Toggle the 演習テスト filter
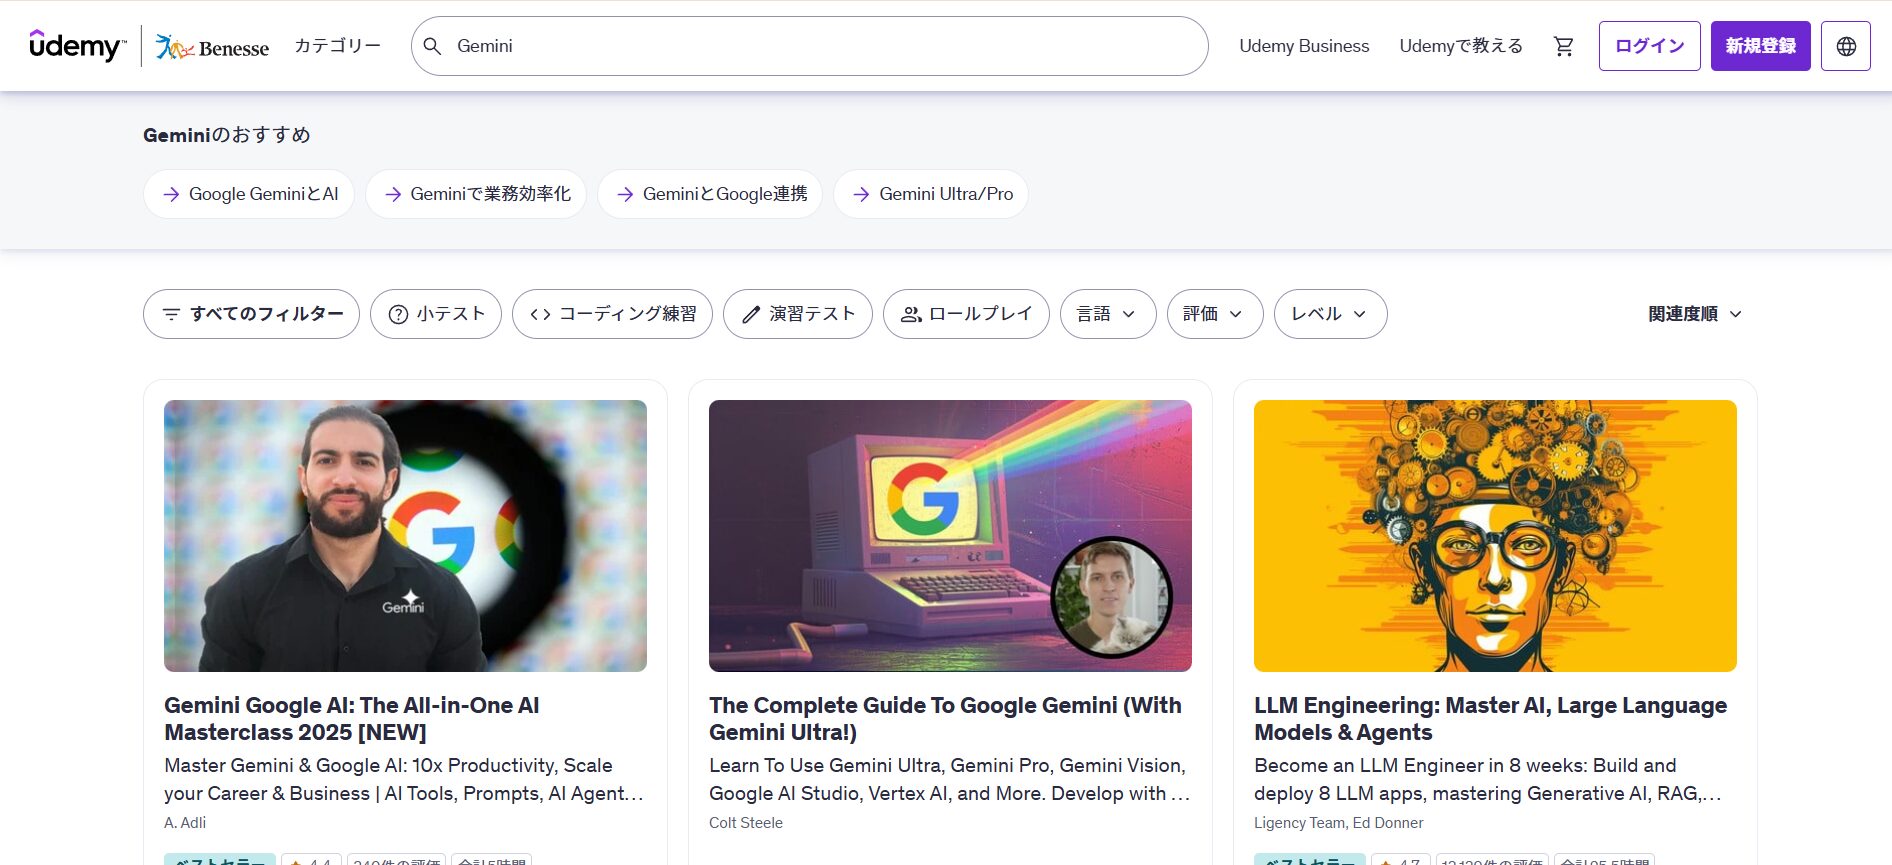 (798, 314)
